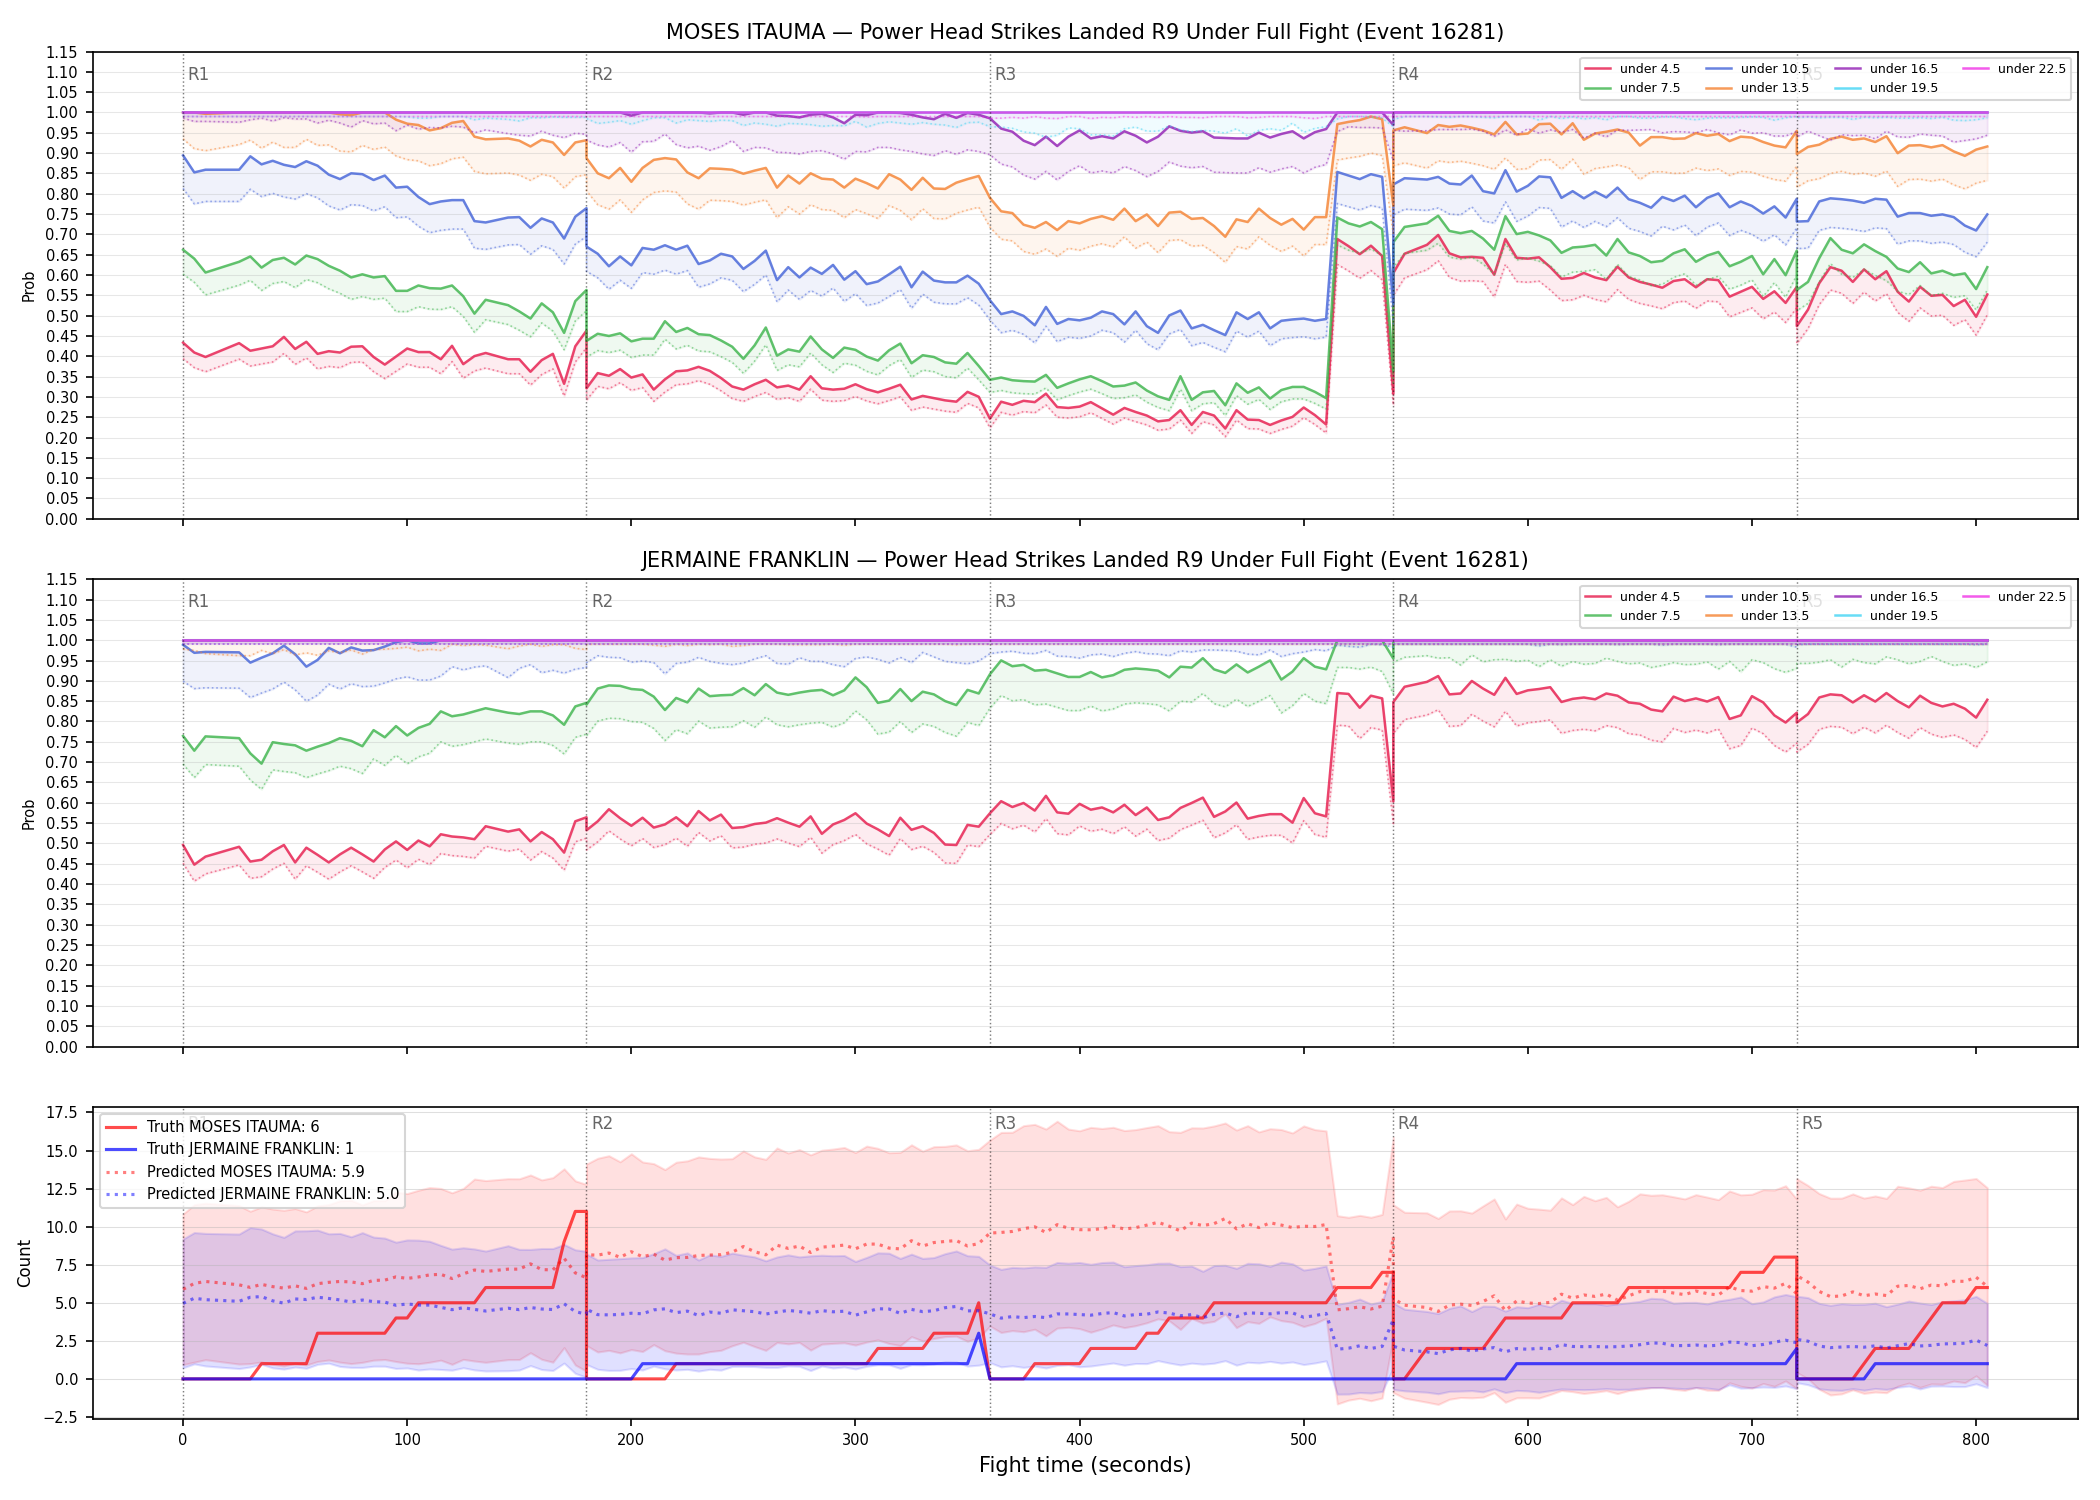The image size is (2100, 1500).
Task: Select 'under 7.5' in Moses Itauma legend
Action: pos(1633,88)
